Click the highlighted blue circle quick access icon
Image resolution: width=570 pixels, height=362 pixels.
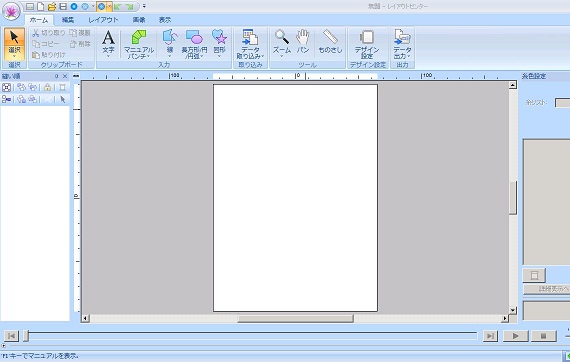click(x=101, y=7)
